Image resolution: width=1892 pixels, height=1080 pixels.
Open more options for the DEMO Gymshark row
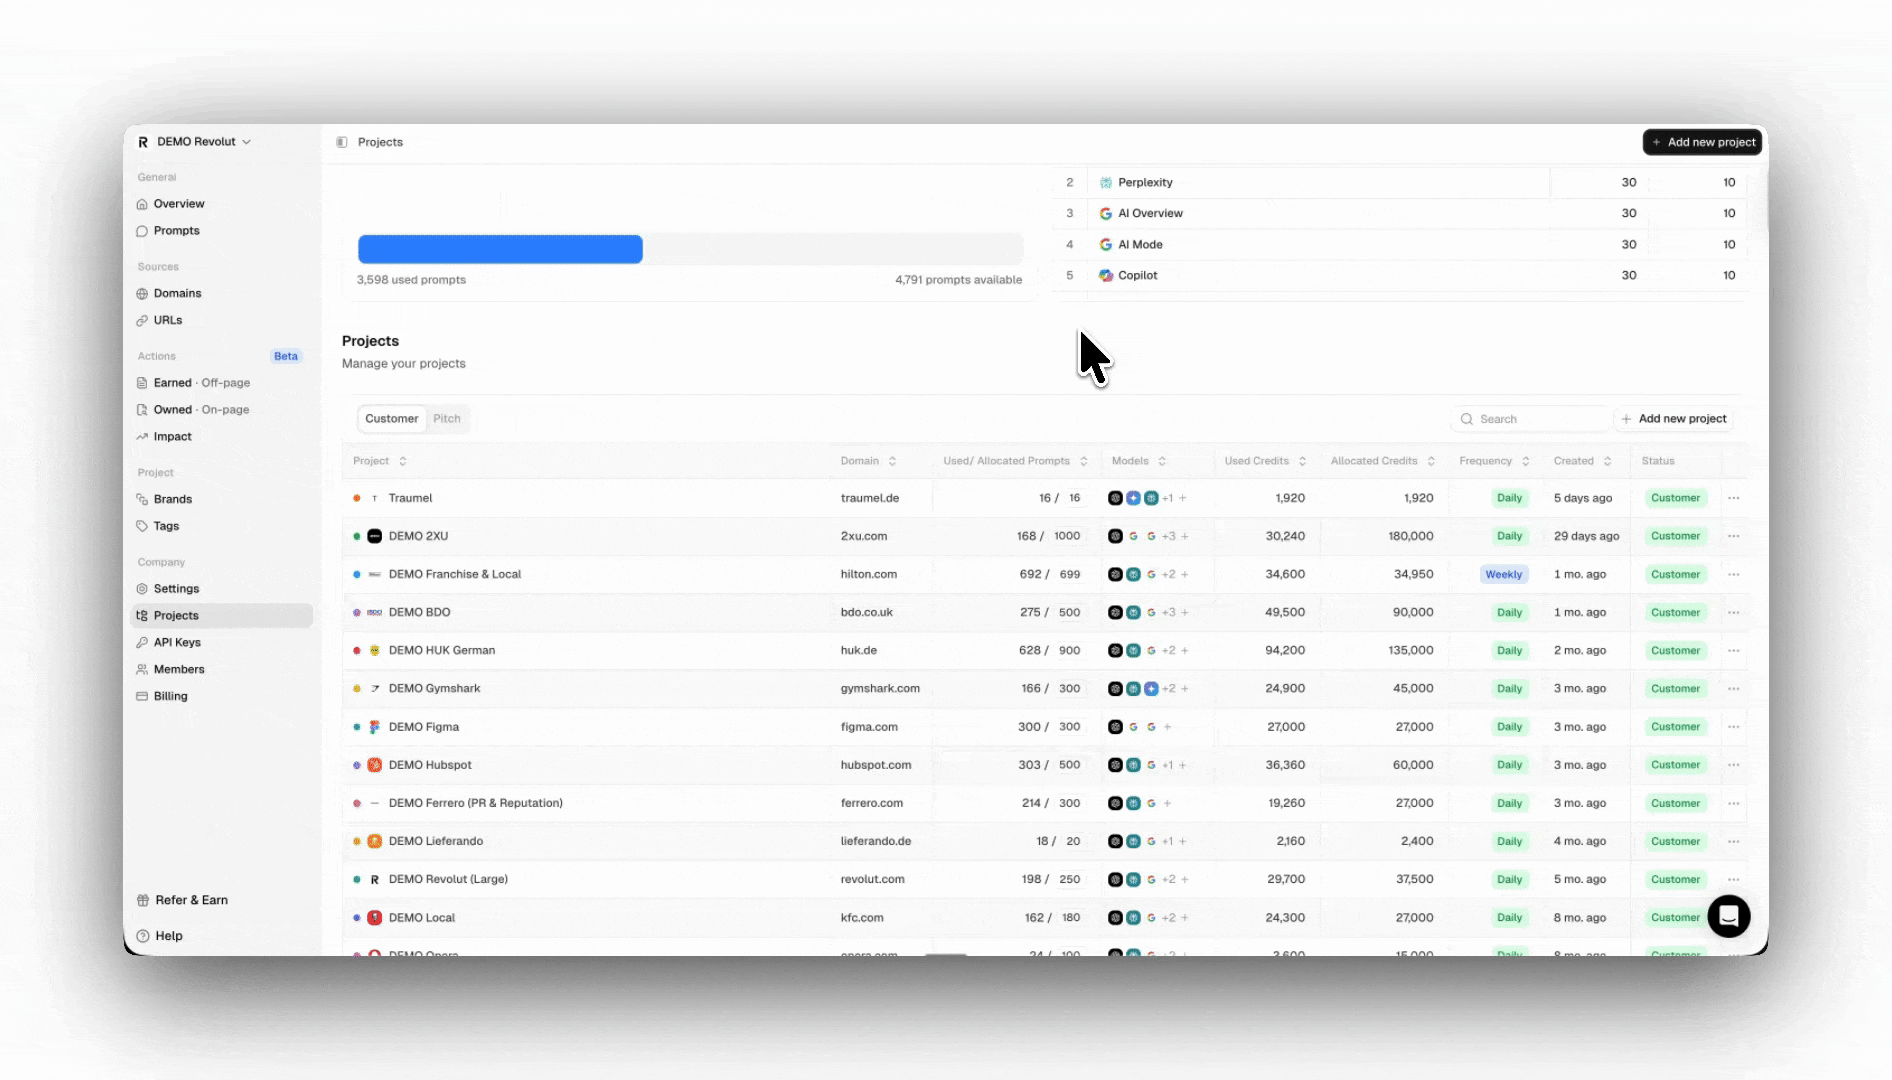coord(1734,688)
